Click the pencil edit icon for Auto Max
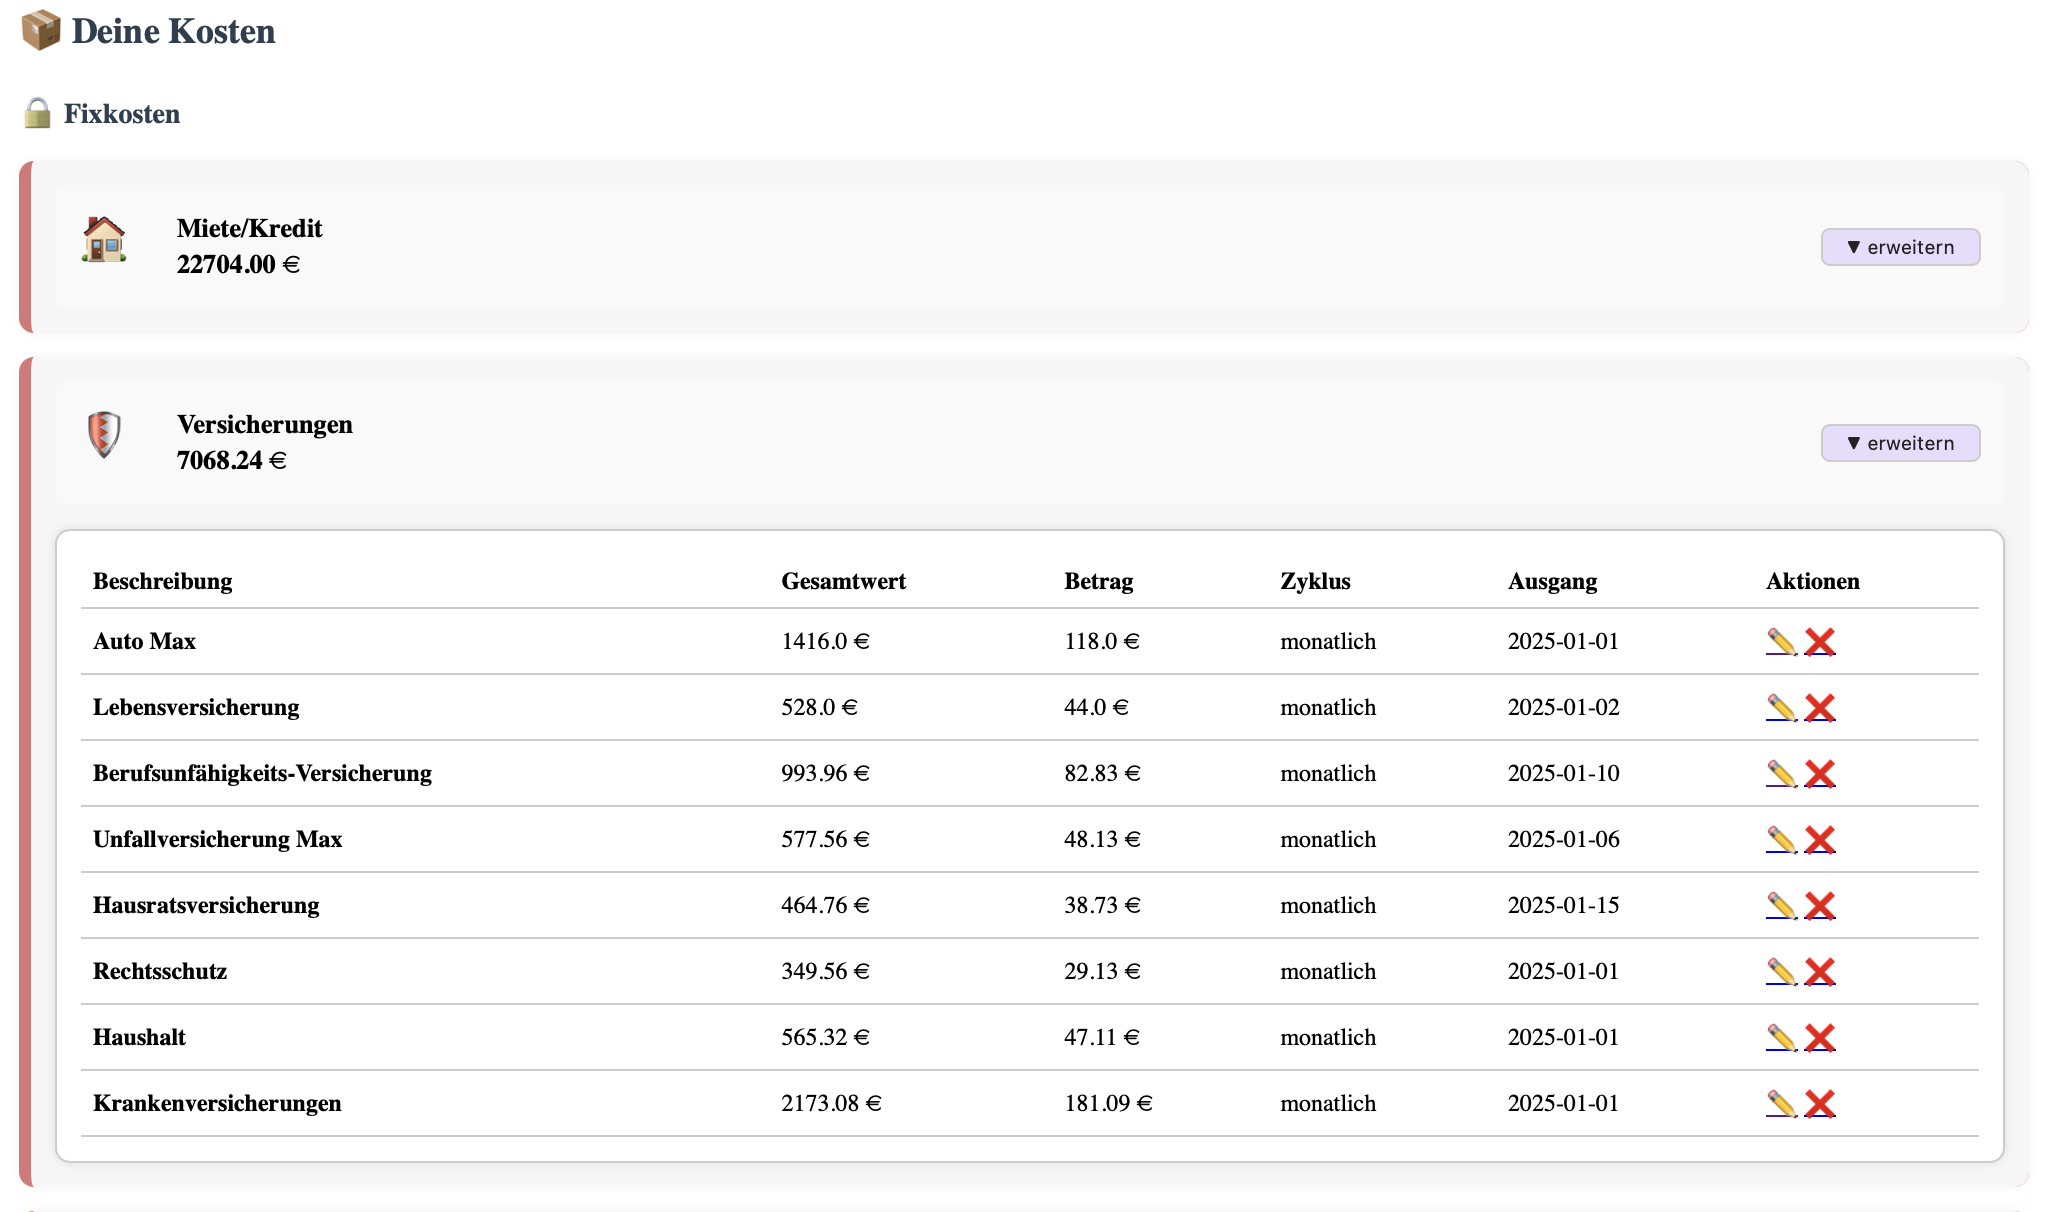2054x1212 pixels. click(x=1781, y=642)
